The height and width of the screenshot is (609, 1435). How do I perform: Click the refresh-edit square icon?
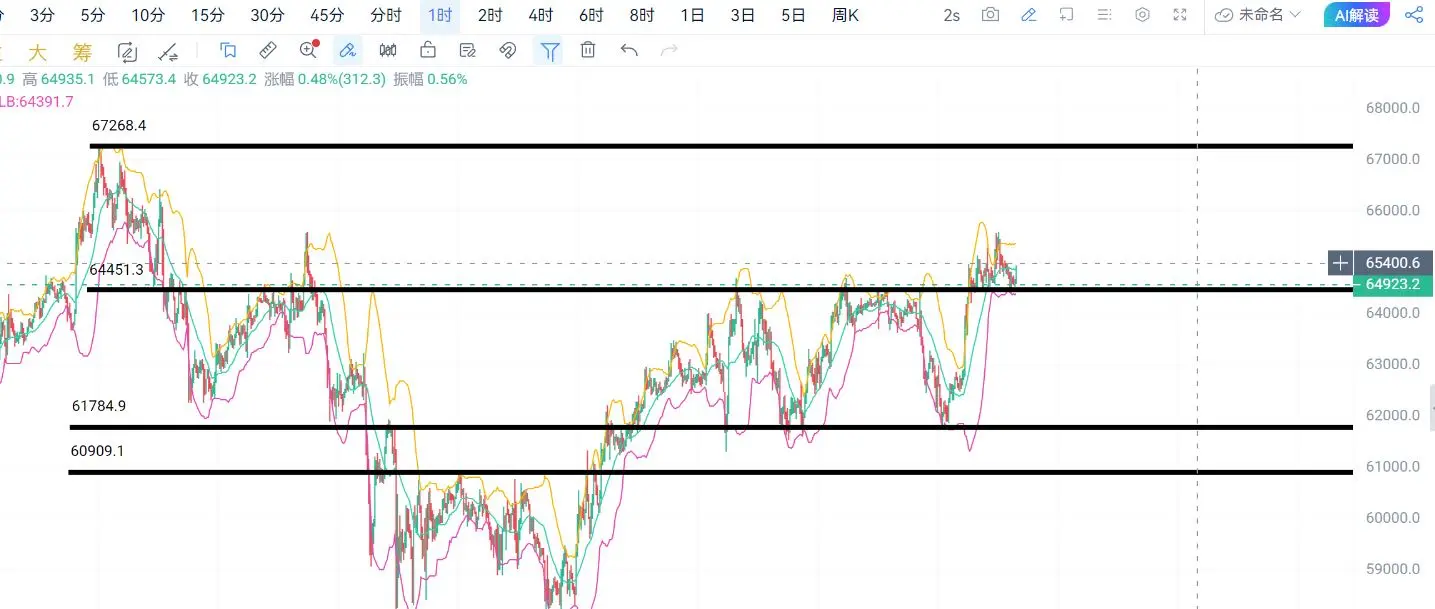(127, 52)
